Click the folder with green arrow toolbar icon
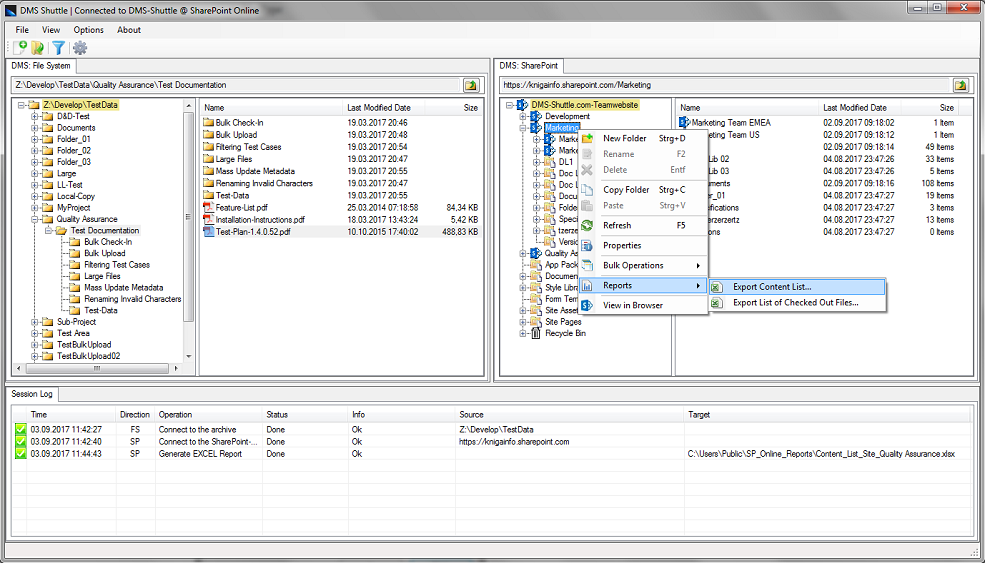Image resolution: width=985 pixels, height=563 pixels. (x=38, y=48)
